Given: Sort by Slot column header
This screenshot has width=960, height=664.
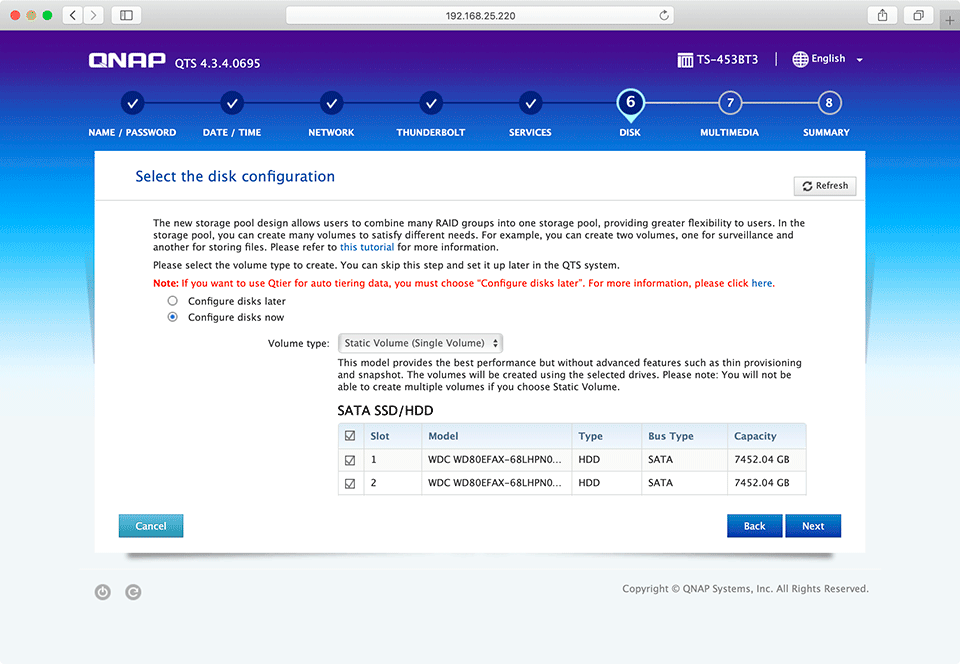Looking at the screenshot, I should point(392,436).
